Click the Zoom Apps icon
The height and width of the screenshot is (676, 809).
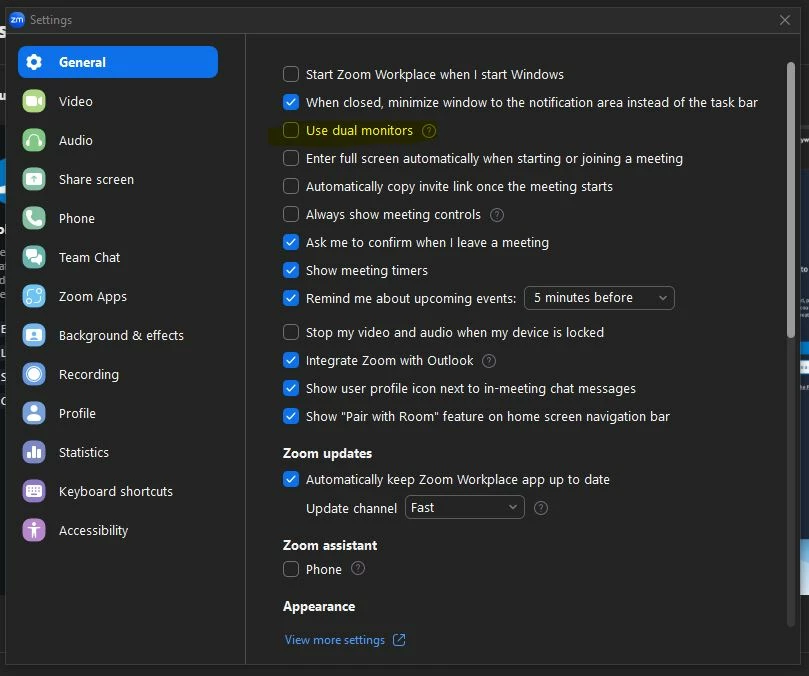[x=34, y=296]
